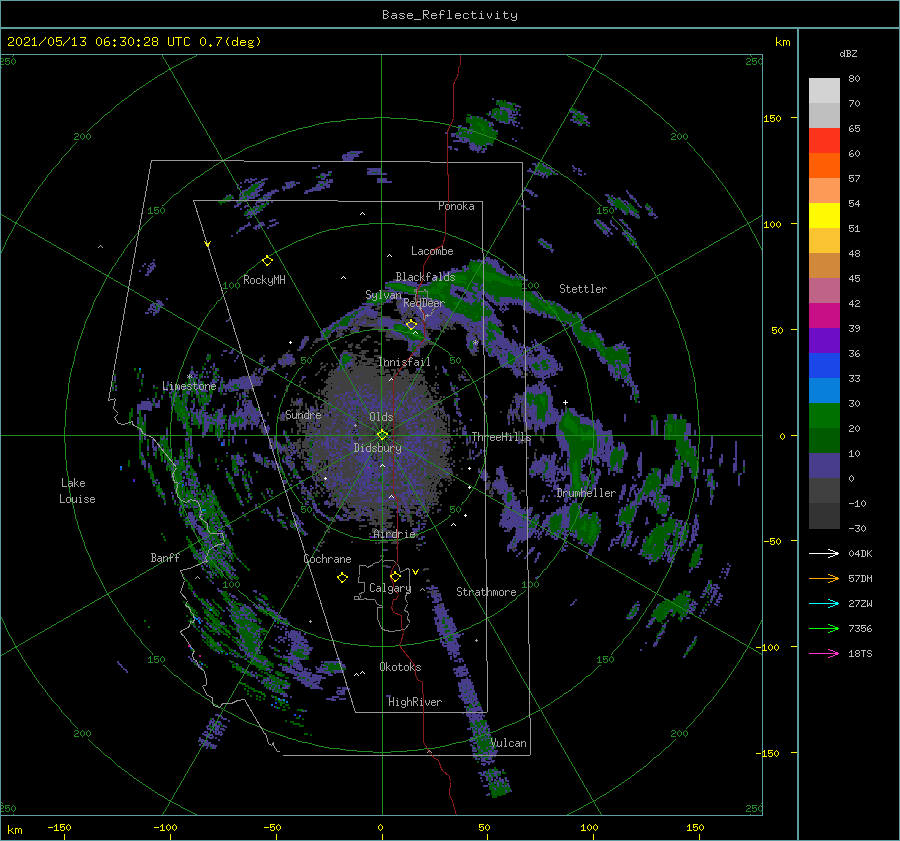Click the Vulcan town label

click(x=508, y=743)
